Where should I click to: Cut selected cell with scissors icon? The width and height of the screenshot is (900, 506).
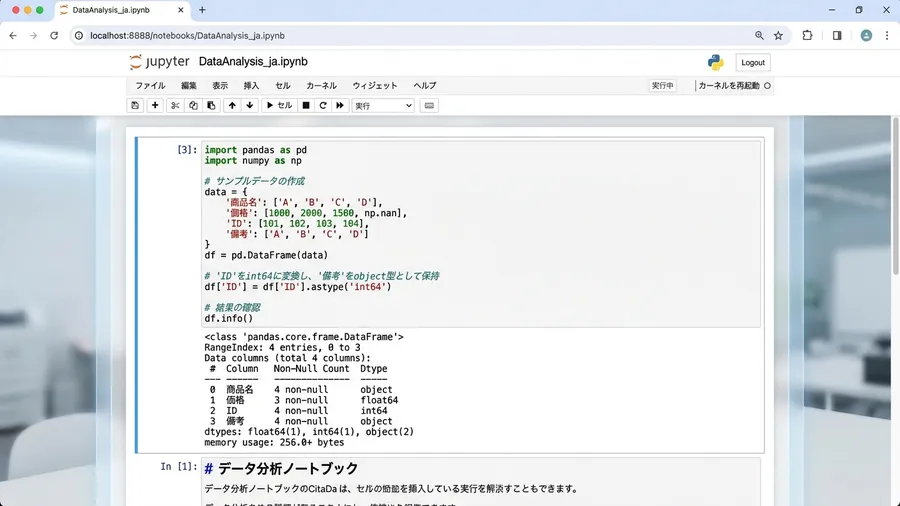click(x=175, y=106)
